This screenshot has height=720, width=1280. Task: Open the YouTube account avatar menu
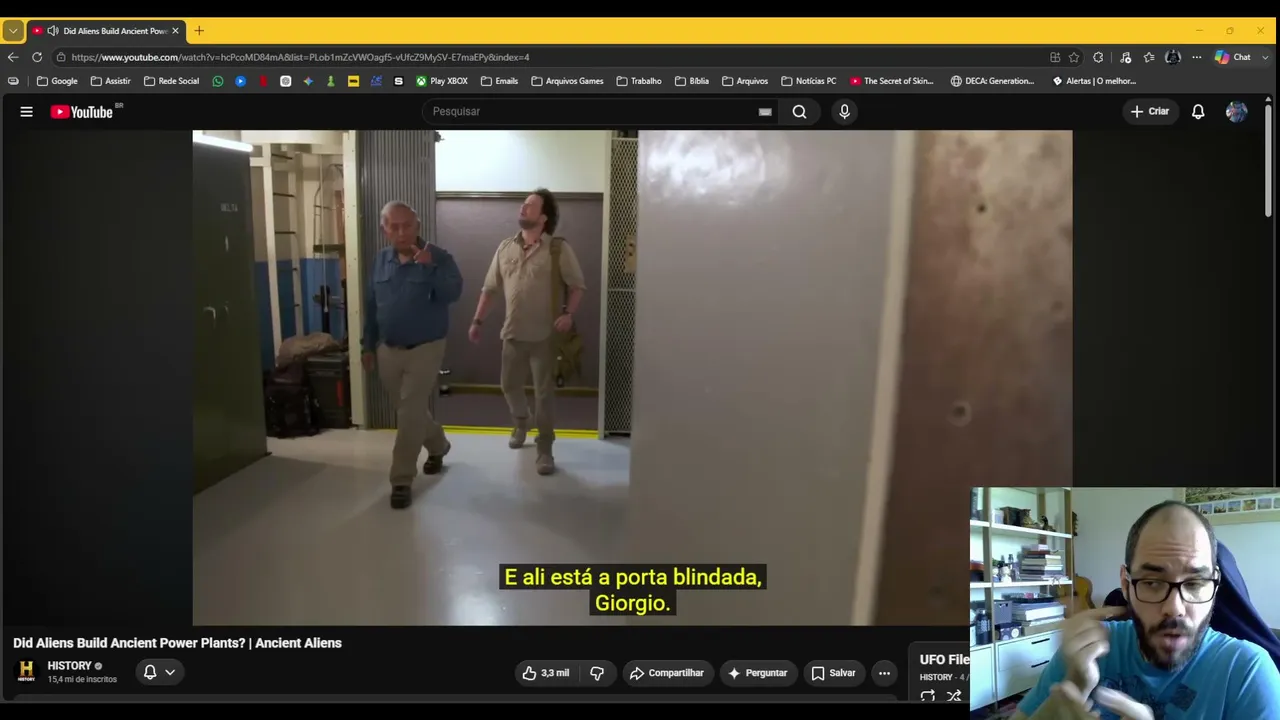[1237, 112]
